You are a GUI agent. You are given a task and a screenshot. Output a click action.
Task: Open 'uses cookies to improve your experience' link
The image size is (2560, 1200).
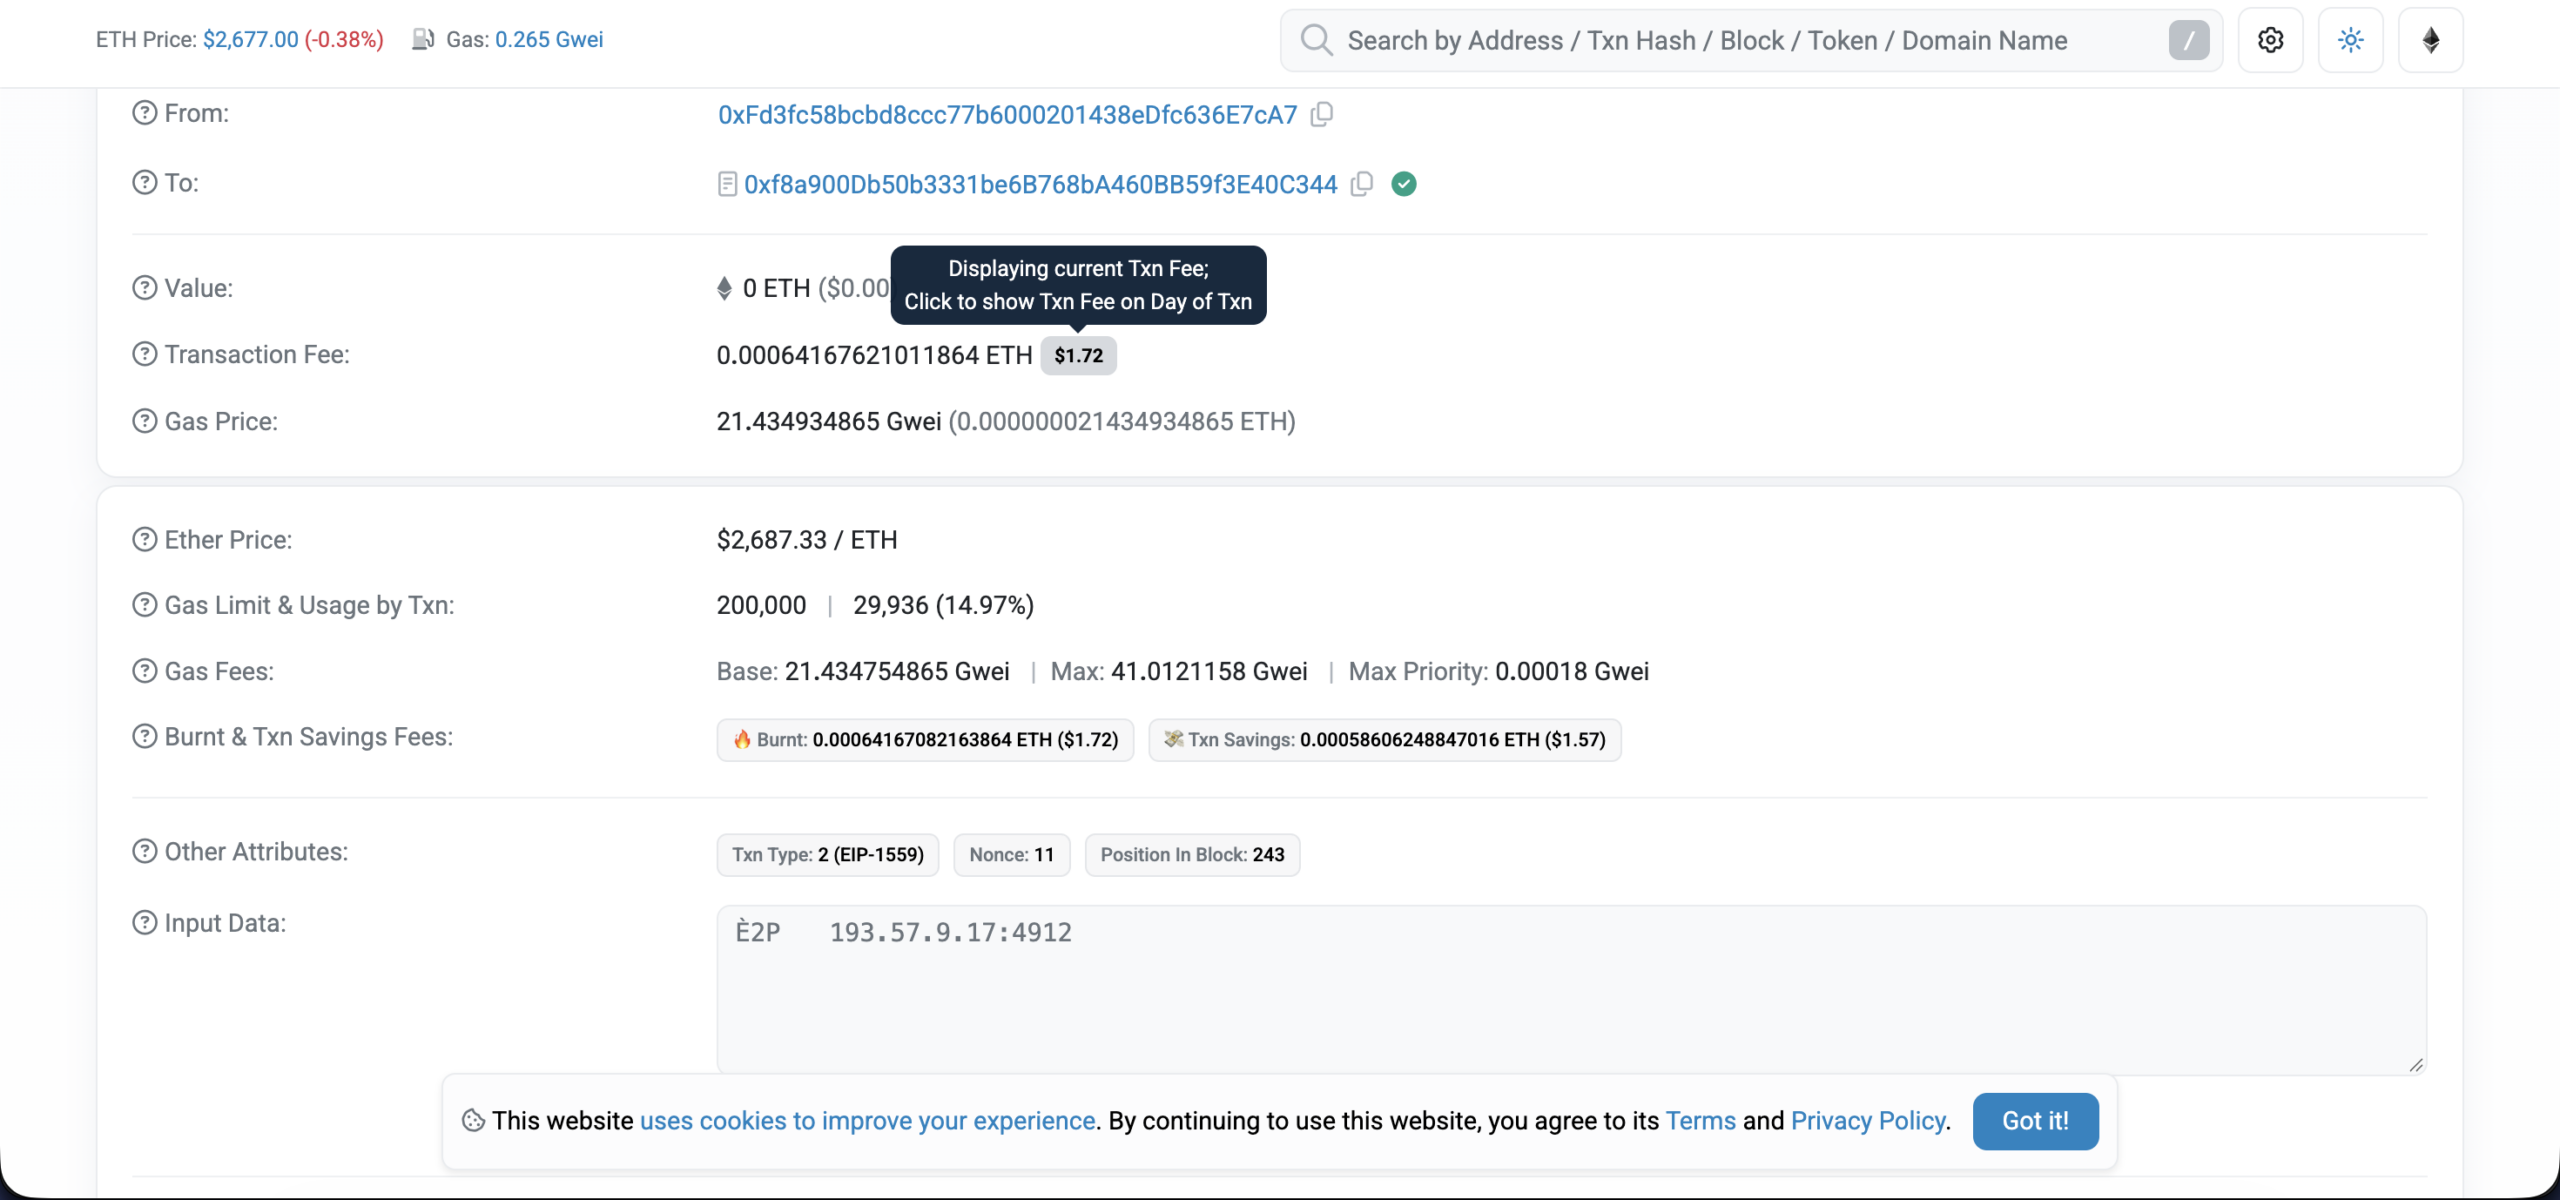867,1121
